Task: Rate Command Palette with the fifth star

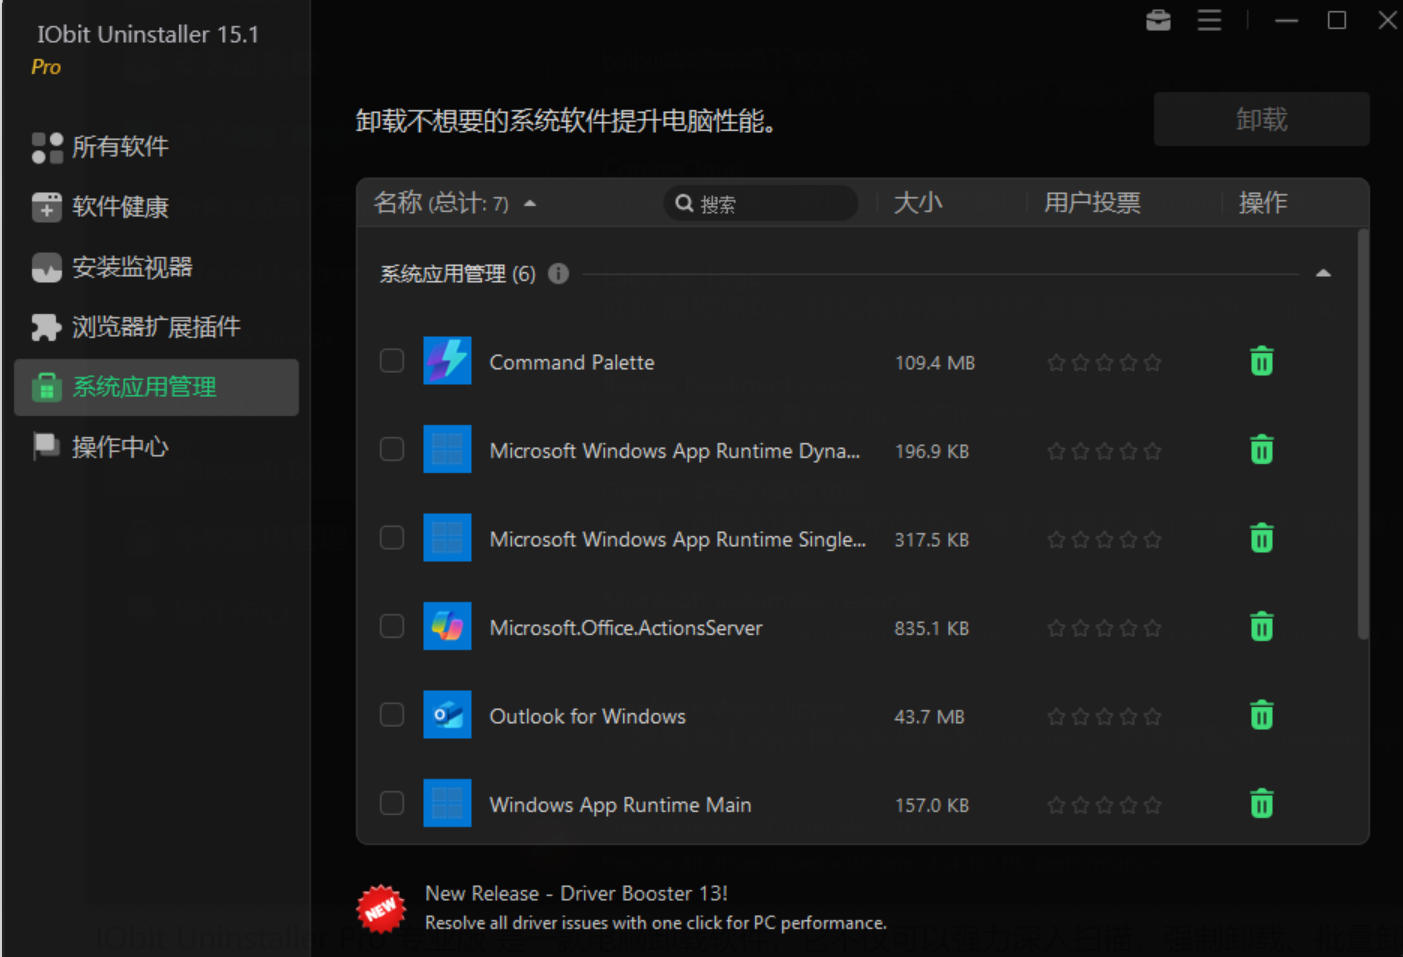Action: (x=1153, y=363)
